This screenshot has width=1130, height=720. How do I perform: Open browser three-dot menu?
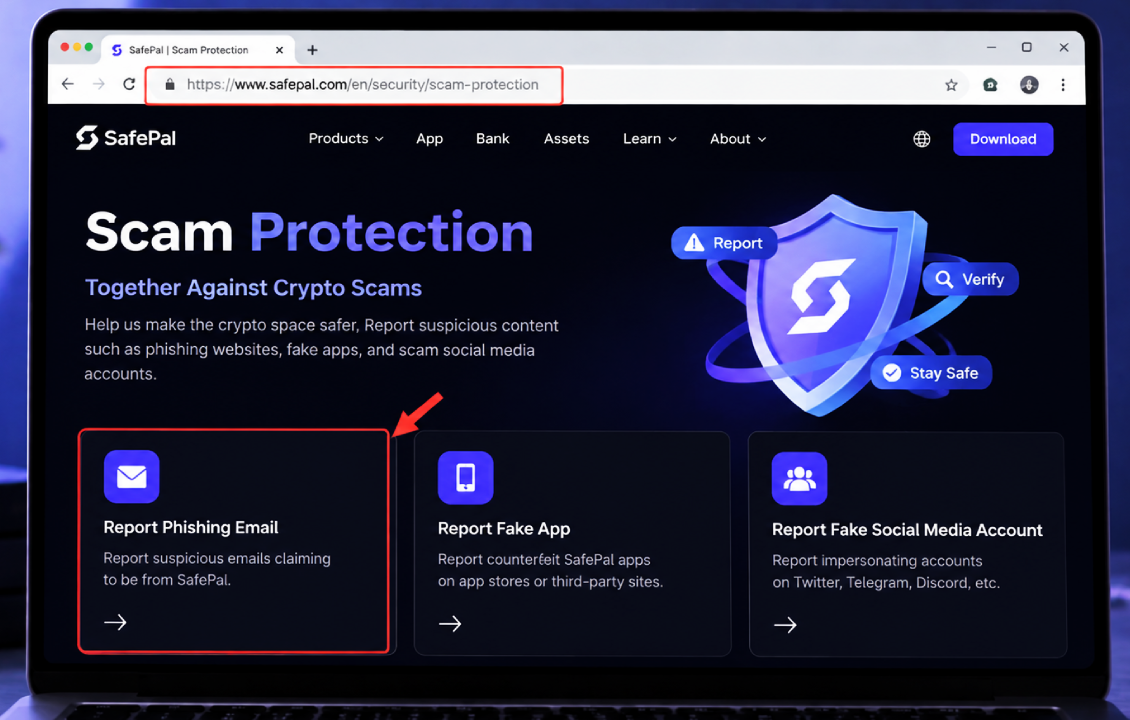[1063, 85]
